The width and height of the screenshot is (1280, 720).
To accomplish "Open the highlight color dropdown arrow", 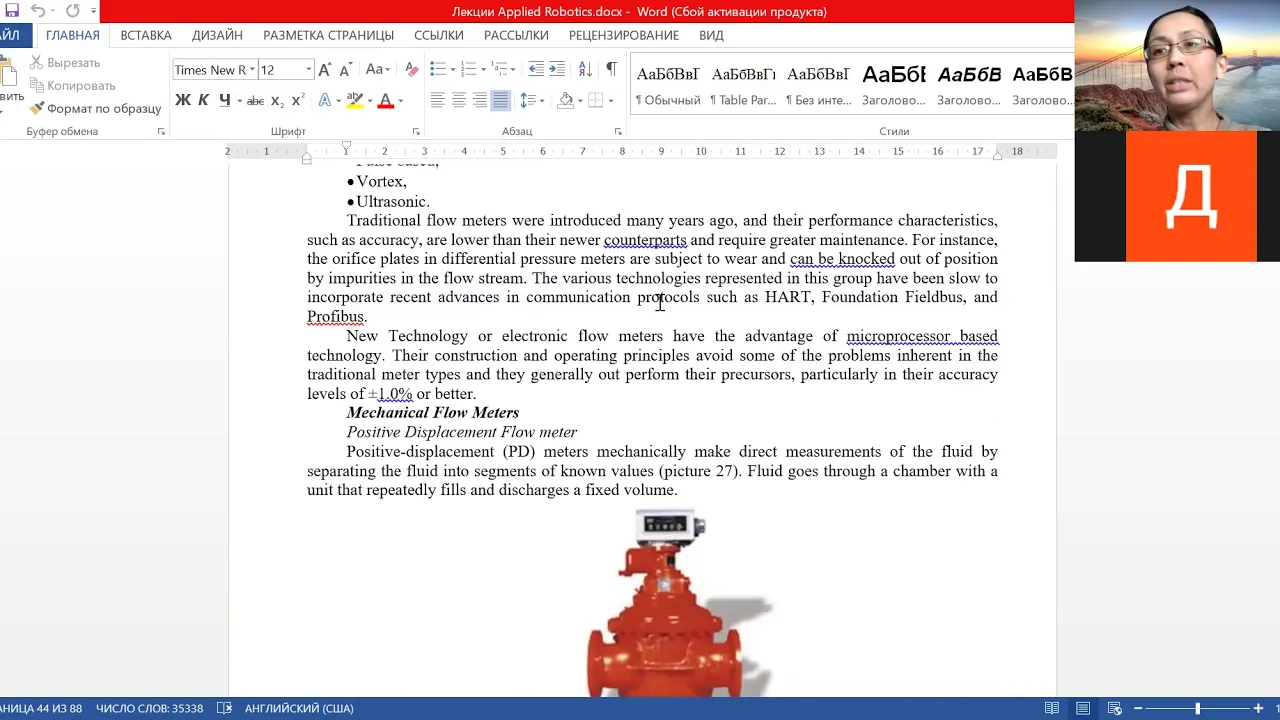I will click(x=369, y=100).
